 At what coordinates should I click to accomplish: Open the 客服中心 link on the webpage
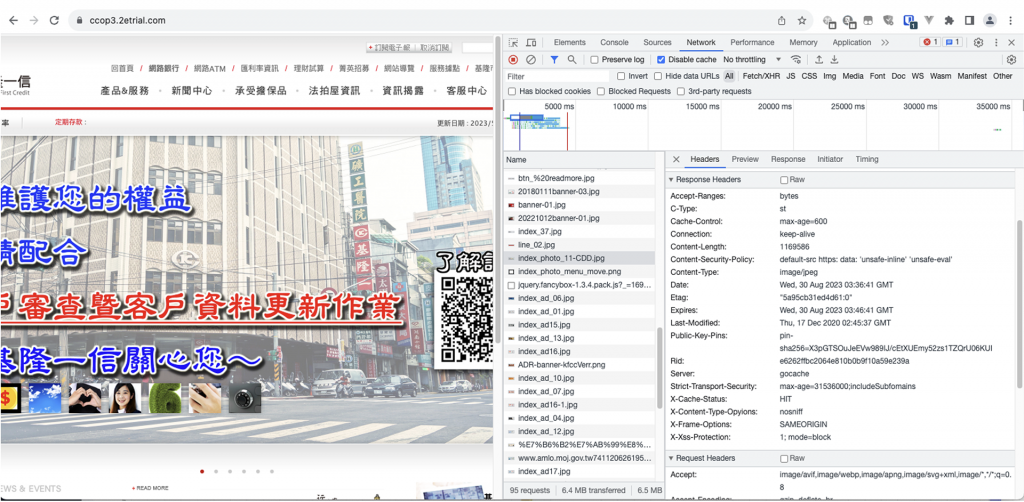[x=467, y=91]
